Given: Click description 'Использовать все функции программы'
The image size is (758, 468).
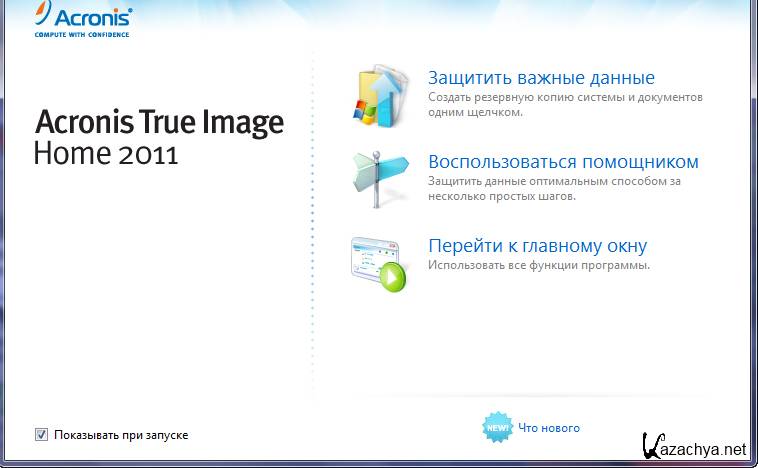Looking at the screenshot, I should [x=539, y=265].
